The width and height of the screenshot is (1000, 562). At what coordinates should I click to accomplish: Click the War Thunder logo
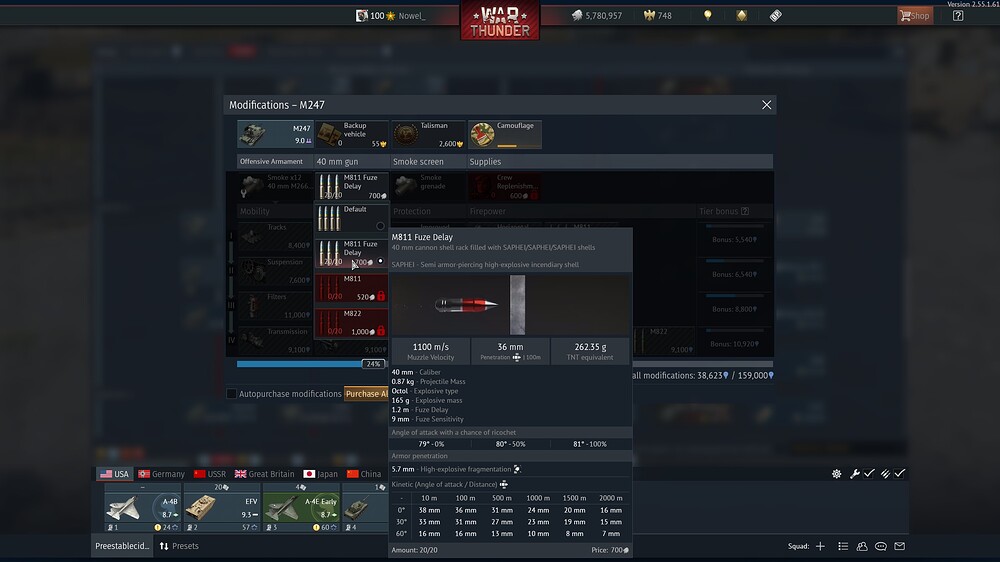pos(500,20)
